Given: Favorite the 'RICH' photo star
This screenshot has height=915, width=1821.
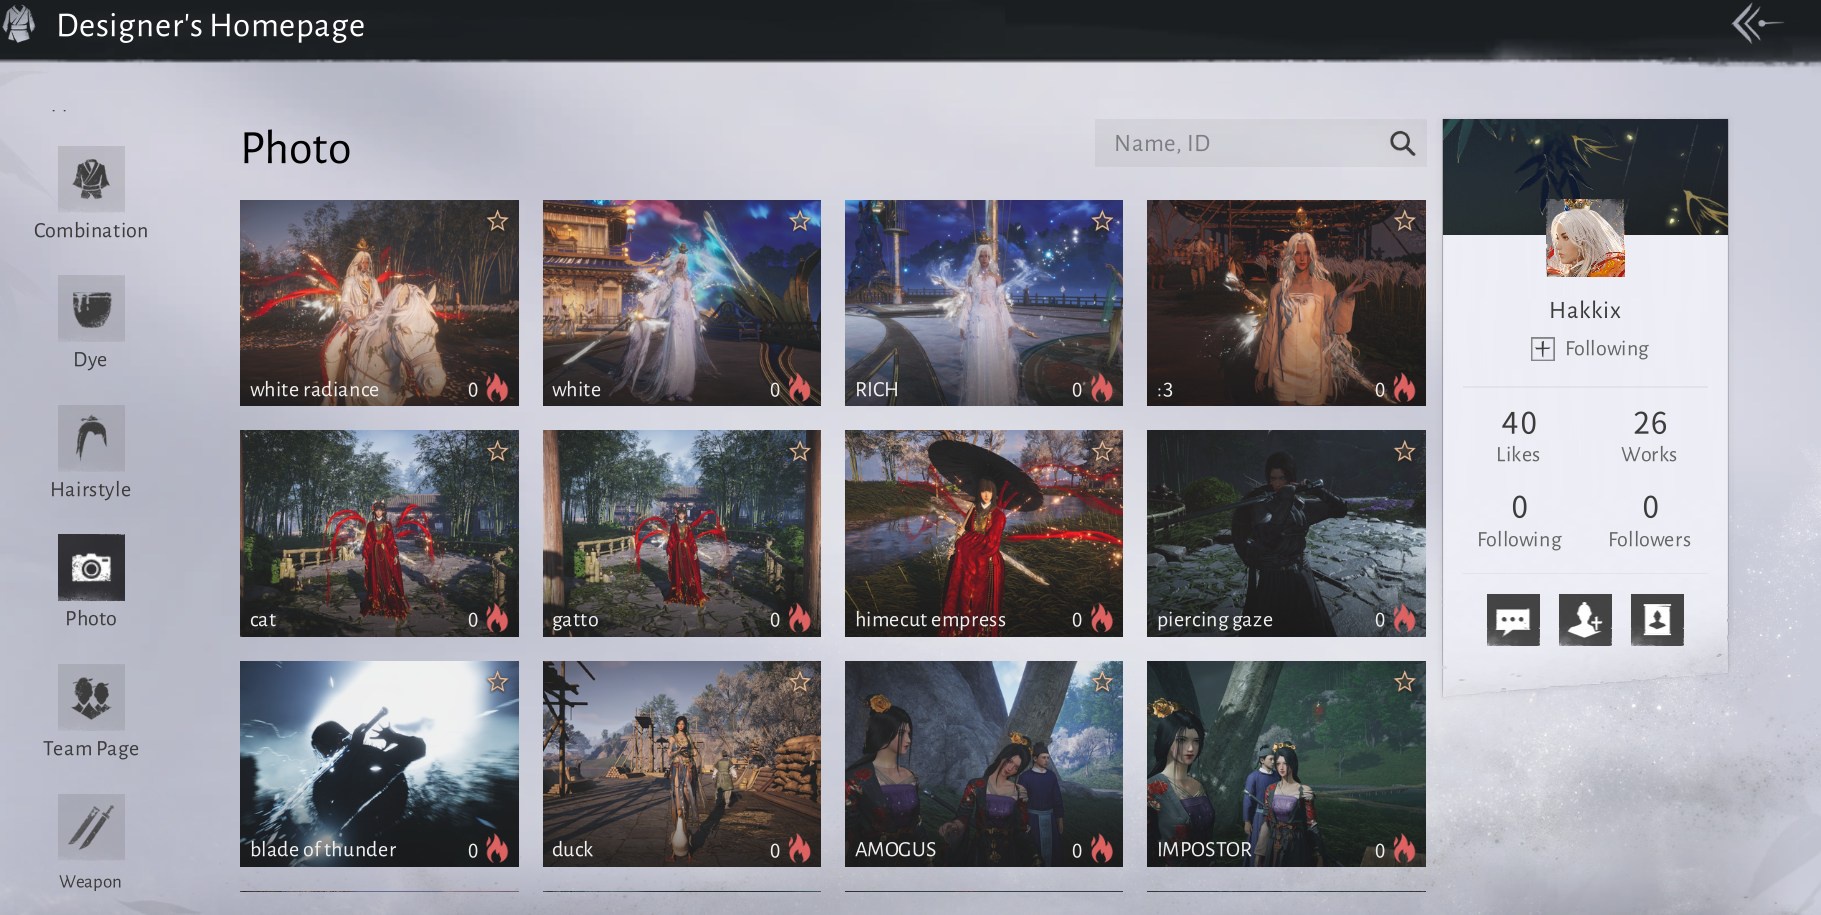Looking at the screenshot, I should coord(1102,221).
